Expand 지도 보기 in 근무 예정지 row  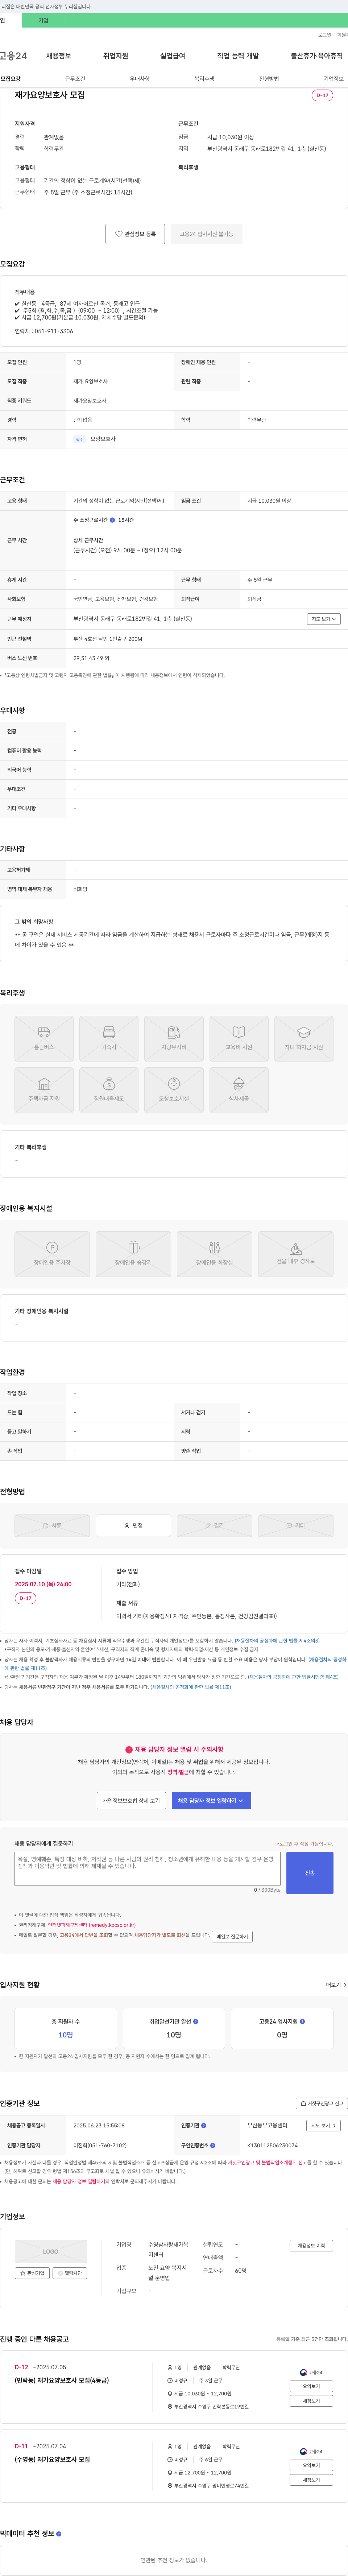coord(324,619)
